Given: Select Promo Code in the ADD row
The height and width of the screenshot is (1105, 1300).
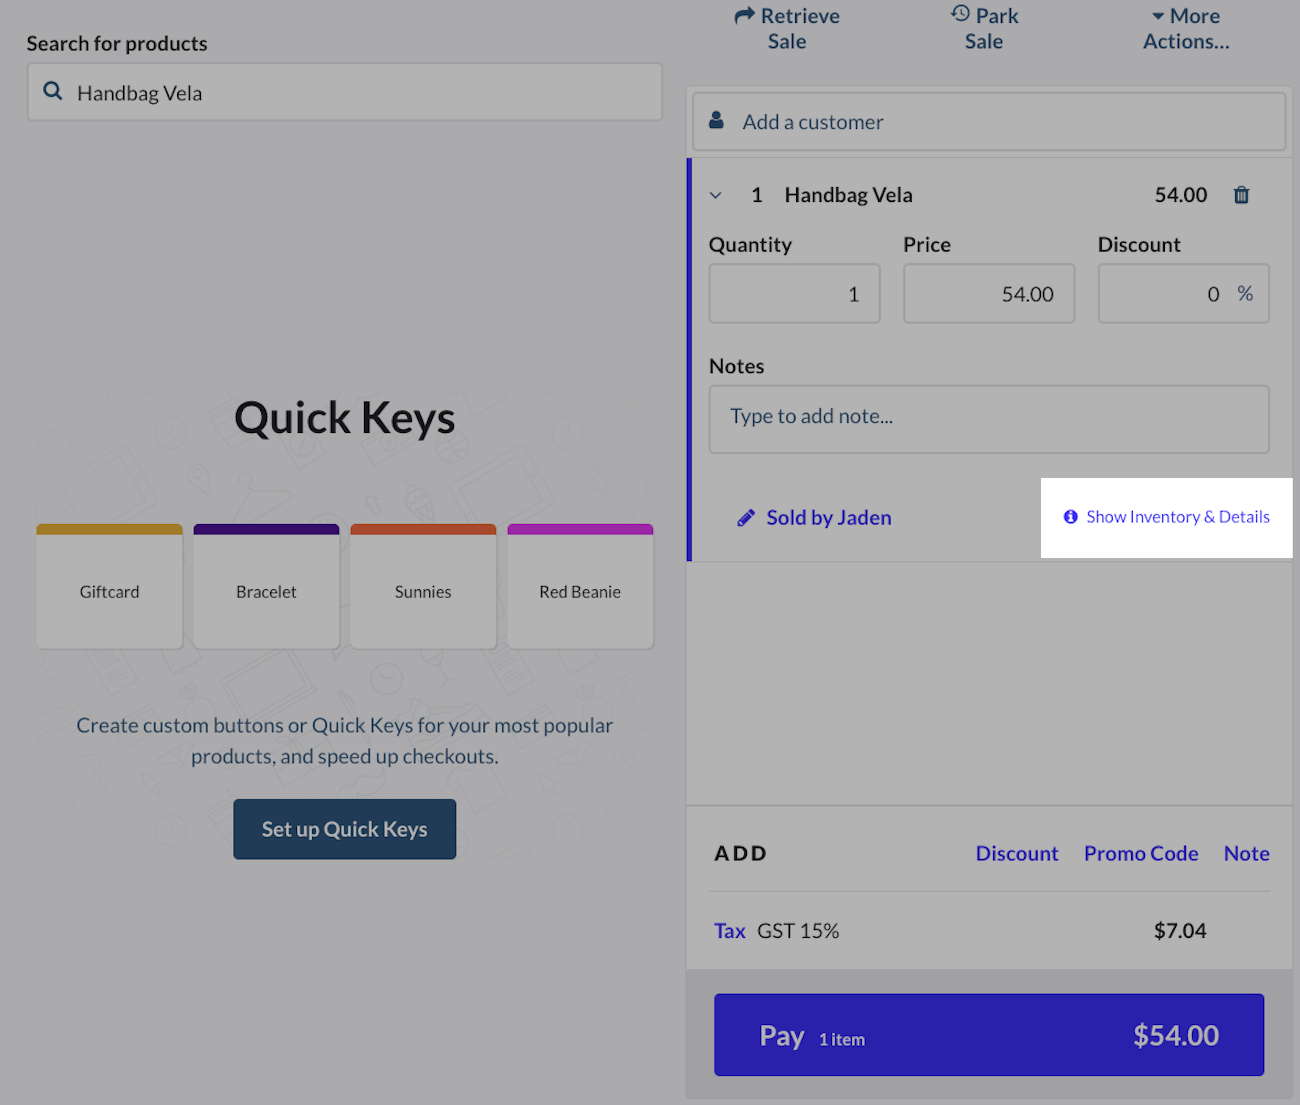Looking at the screenshot, I should click(1141, 853).
